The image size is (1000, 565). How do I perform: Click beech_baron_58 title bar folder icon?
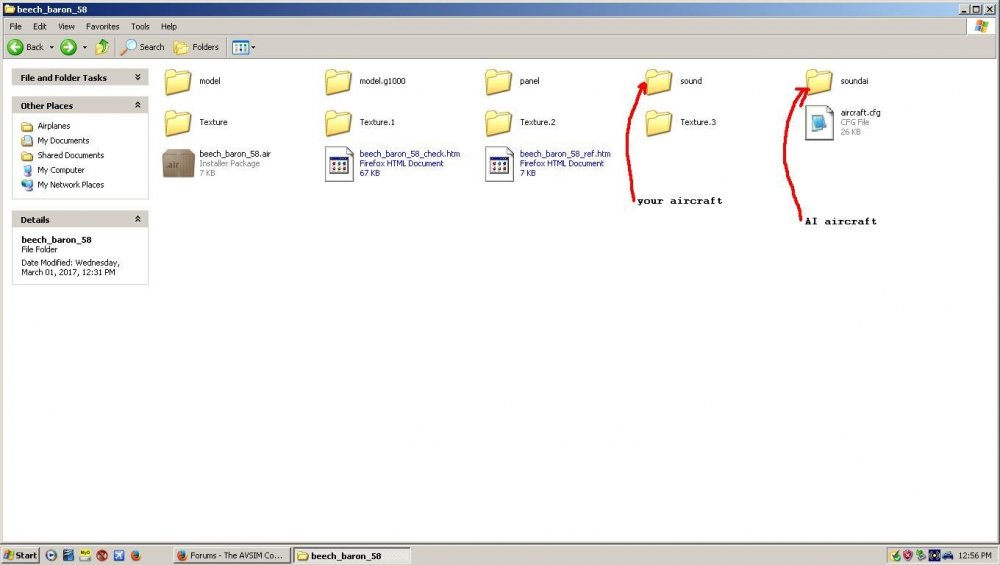[x=10, y=9]
